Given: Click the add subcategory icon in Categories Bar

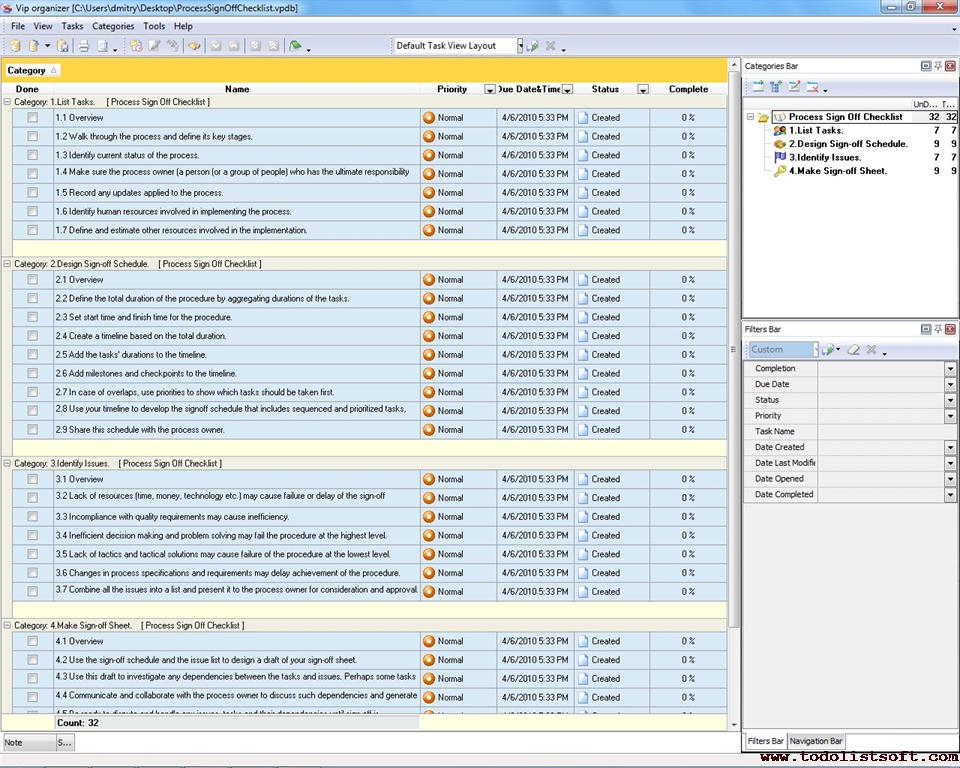Looking at the screenshot, I should (776, 87).
